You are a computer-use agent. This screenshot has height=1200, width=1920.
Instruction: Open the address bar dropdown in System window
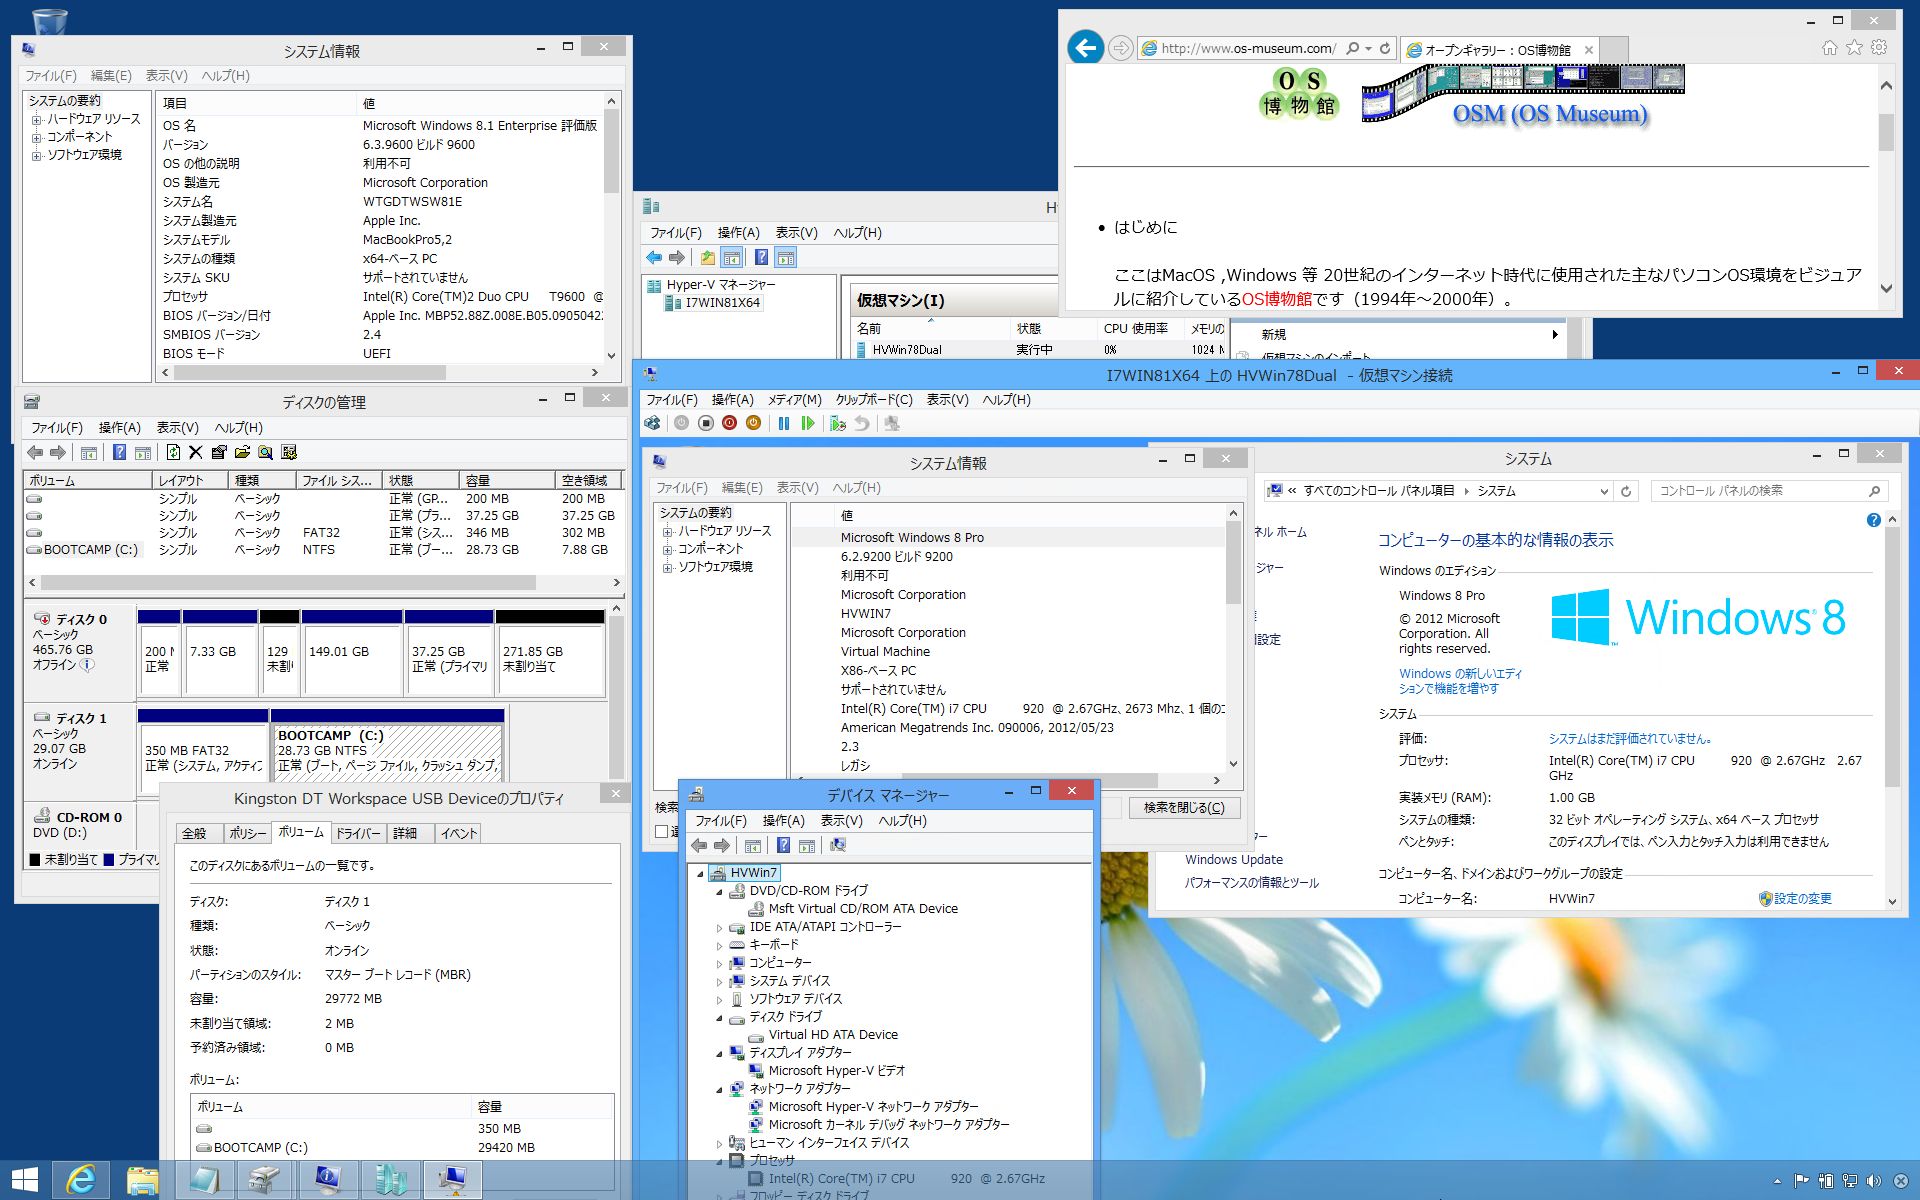click(x=1604, y=491)
